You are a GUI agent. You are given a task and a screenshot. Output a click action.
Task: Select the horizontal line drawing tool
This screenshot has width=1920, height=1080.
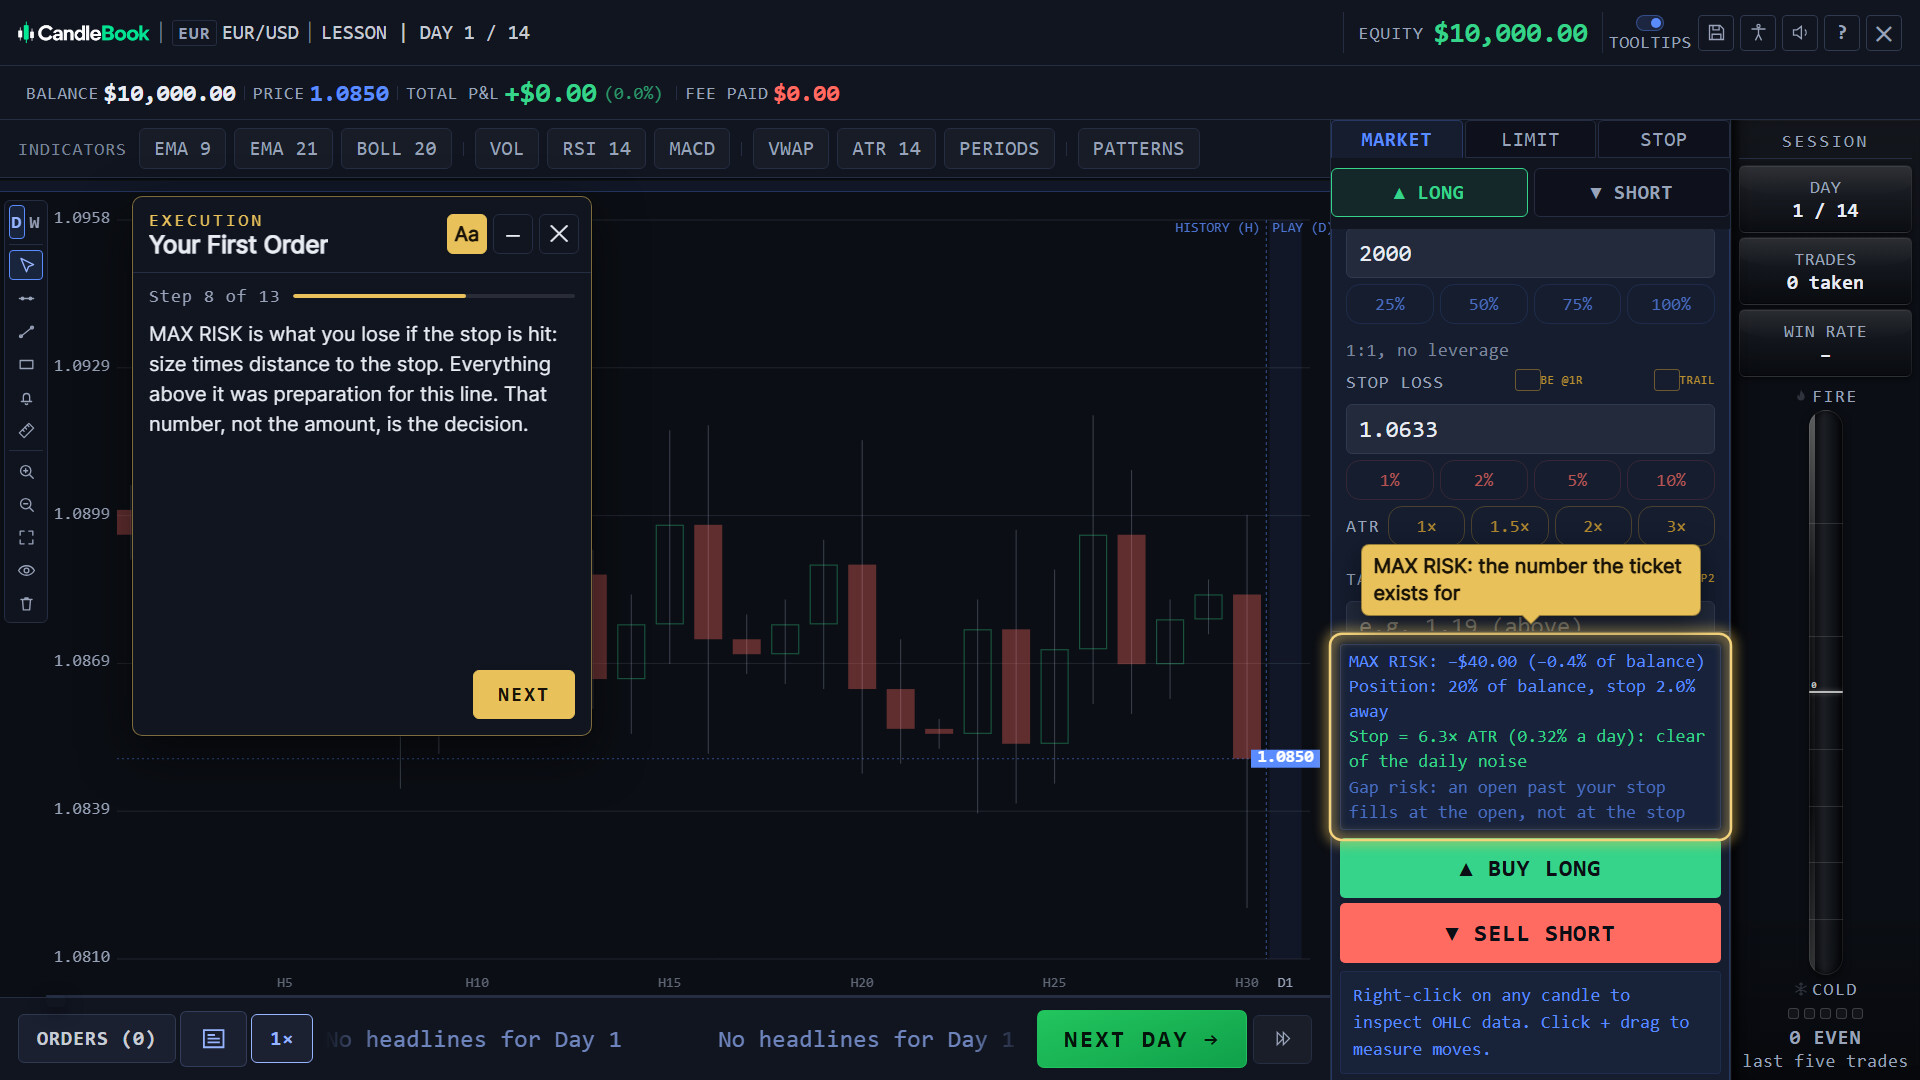pos(27,298)
